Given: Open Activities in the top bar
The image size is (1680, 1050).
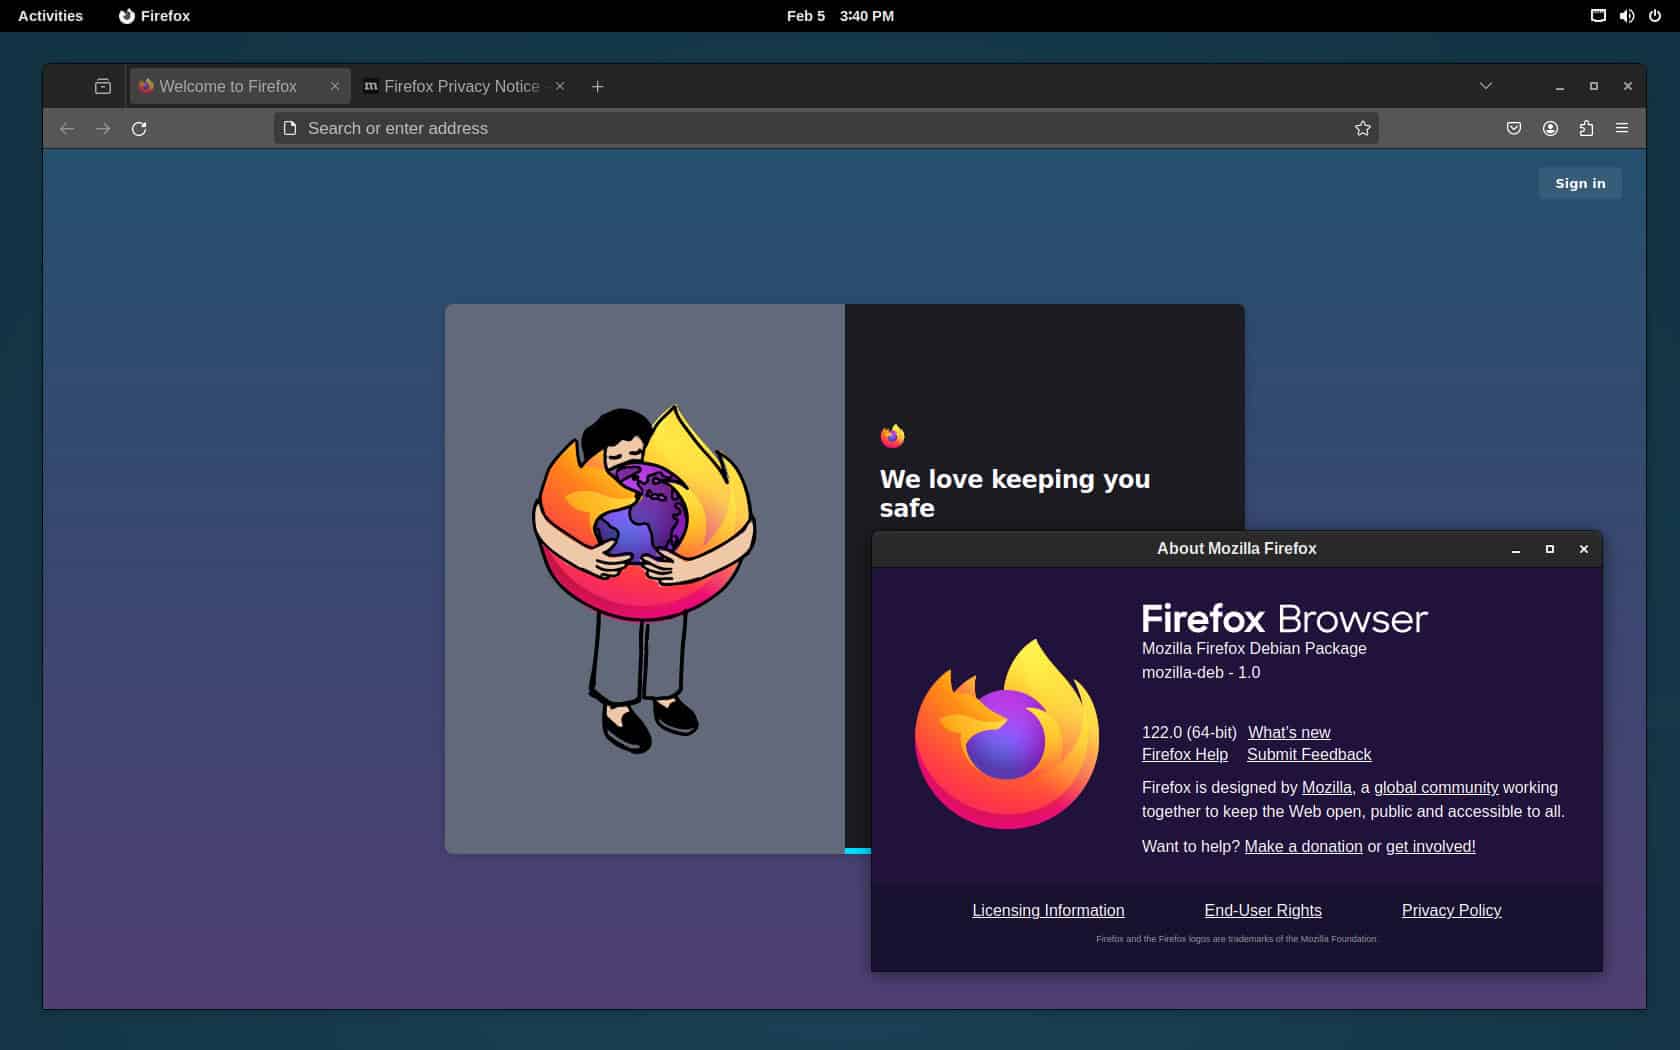Looking at the screenshot, I should pyautogui.click(x=49, y=15).
